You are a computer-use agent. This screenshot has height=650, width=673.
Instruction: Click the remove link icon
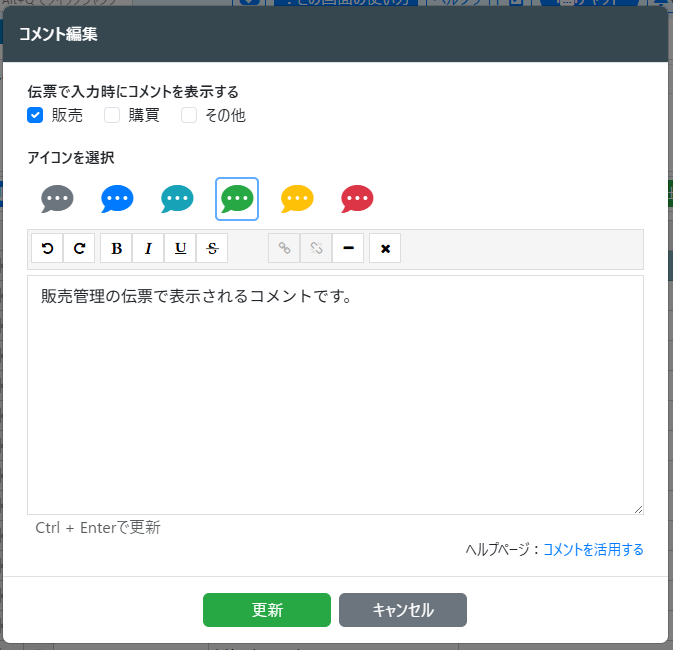(x=316, y=248)
